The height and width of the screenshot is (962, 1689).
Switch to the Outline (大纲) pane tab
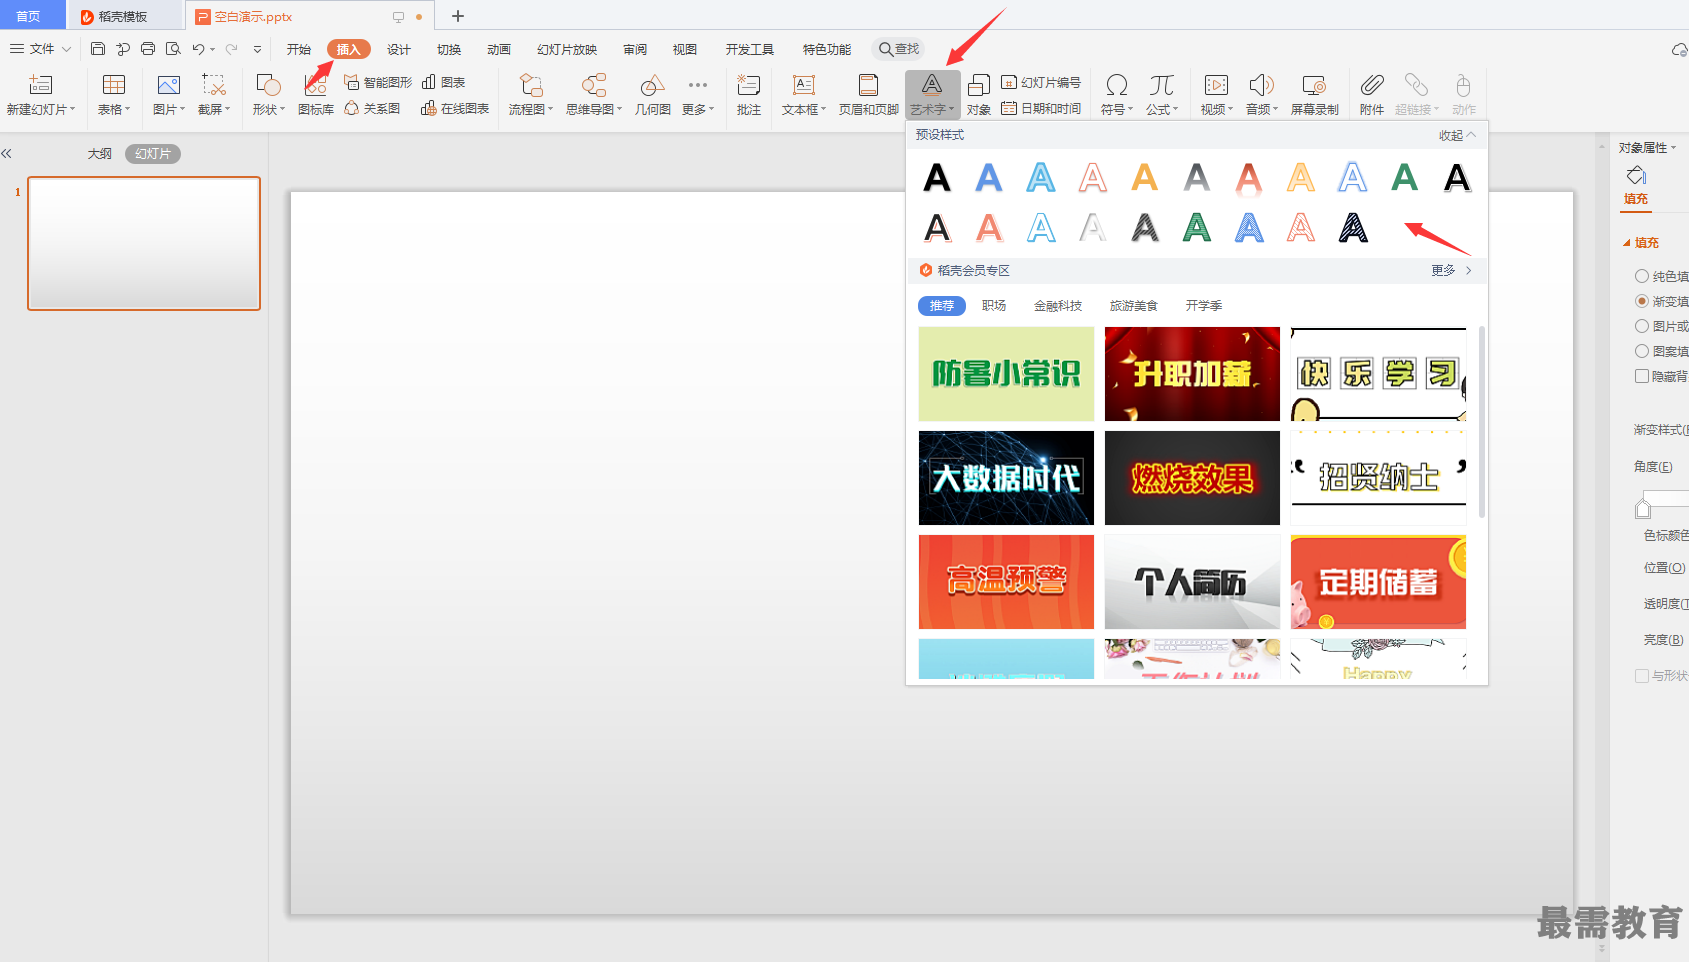(99, 154)
